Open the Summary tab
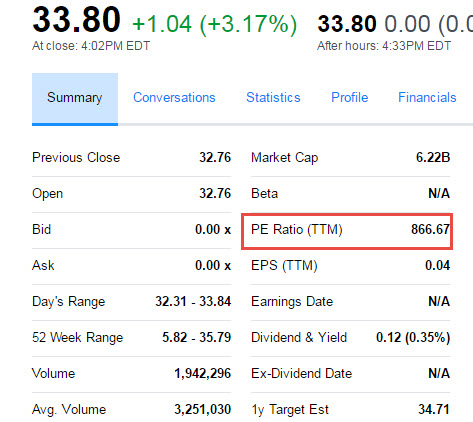This screenshot has width=473, height=422. [75, 98]
